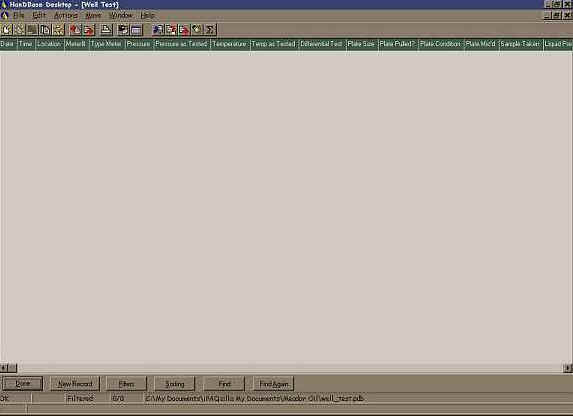Select the Time column header
Screen dimensions: 573x416
(26, 44)
